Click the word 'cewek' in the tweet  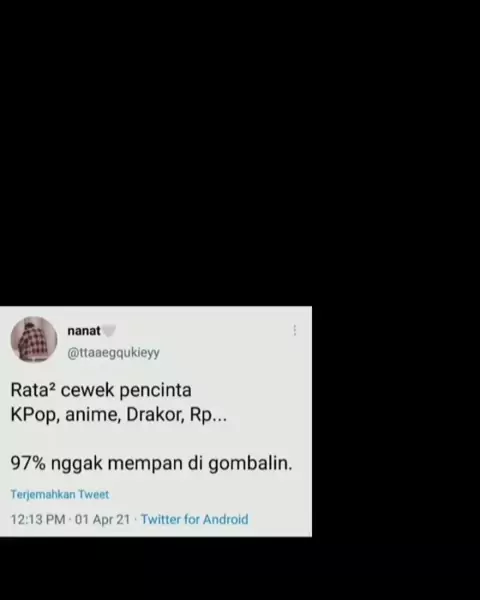tap(88, 391)
